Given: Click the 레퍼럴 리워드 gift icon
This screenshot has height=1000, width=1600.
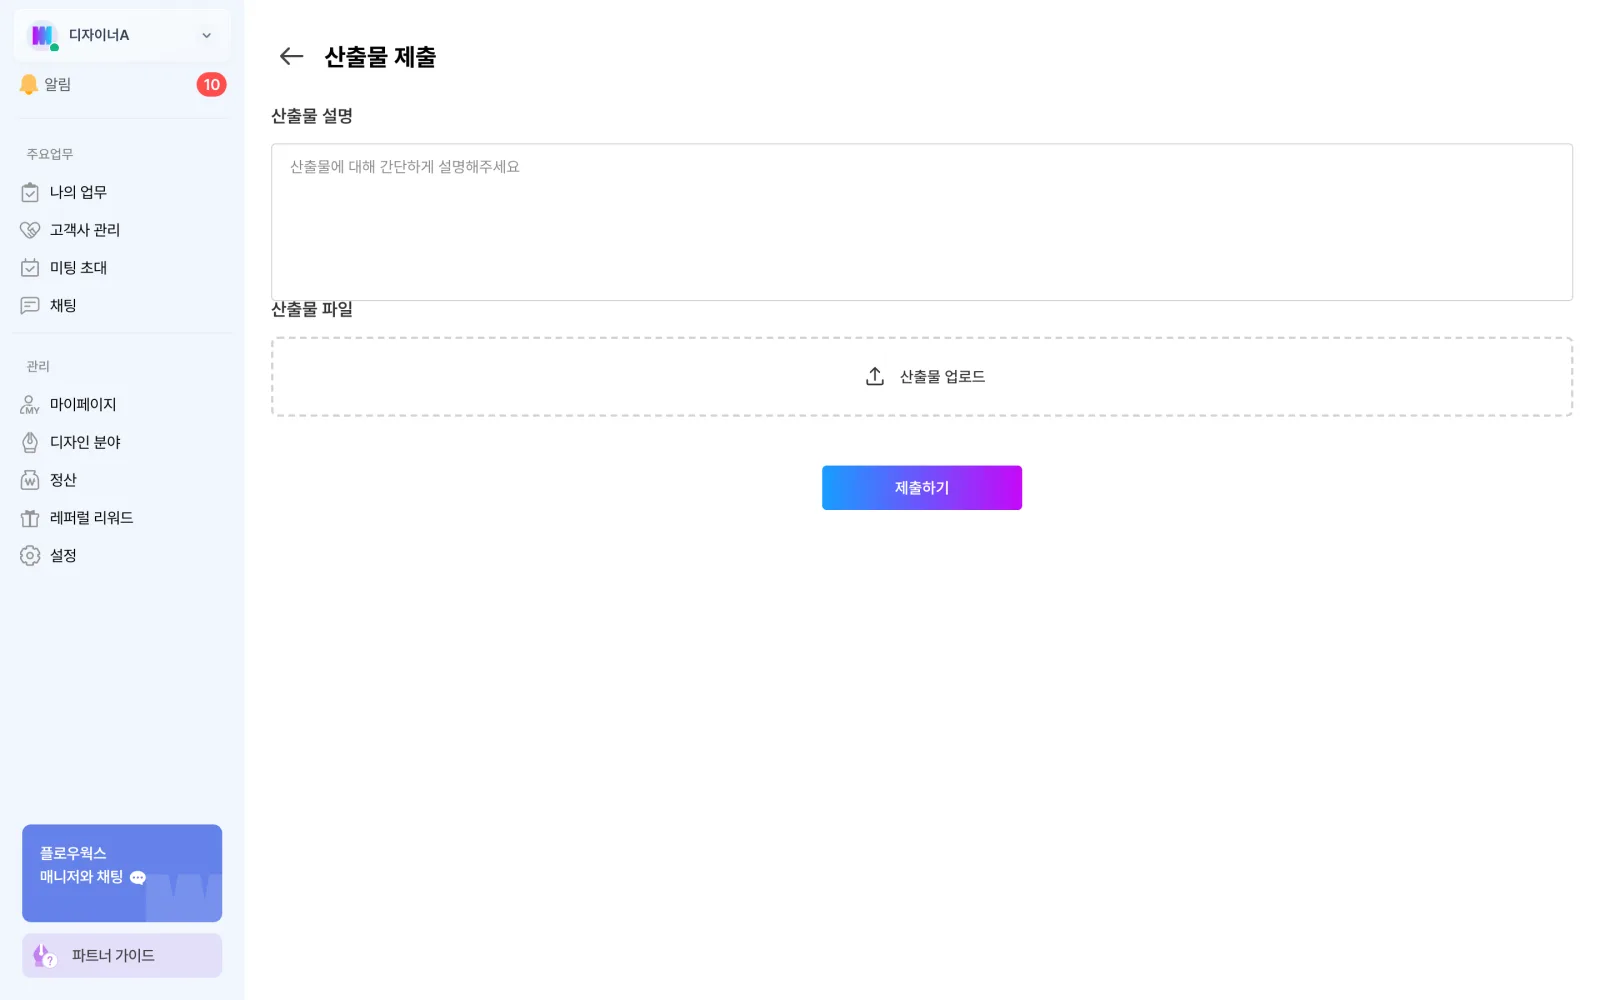Looking at the screenshot, I should pyautogui.click(x=30, y=518).
